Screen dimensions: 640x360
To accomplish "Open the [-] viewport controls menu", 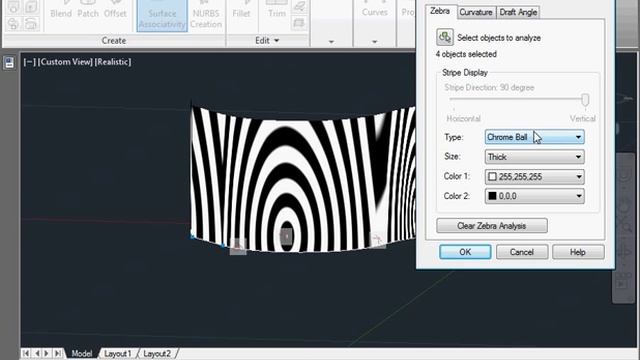I will coord(29,62).
